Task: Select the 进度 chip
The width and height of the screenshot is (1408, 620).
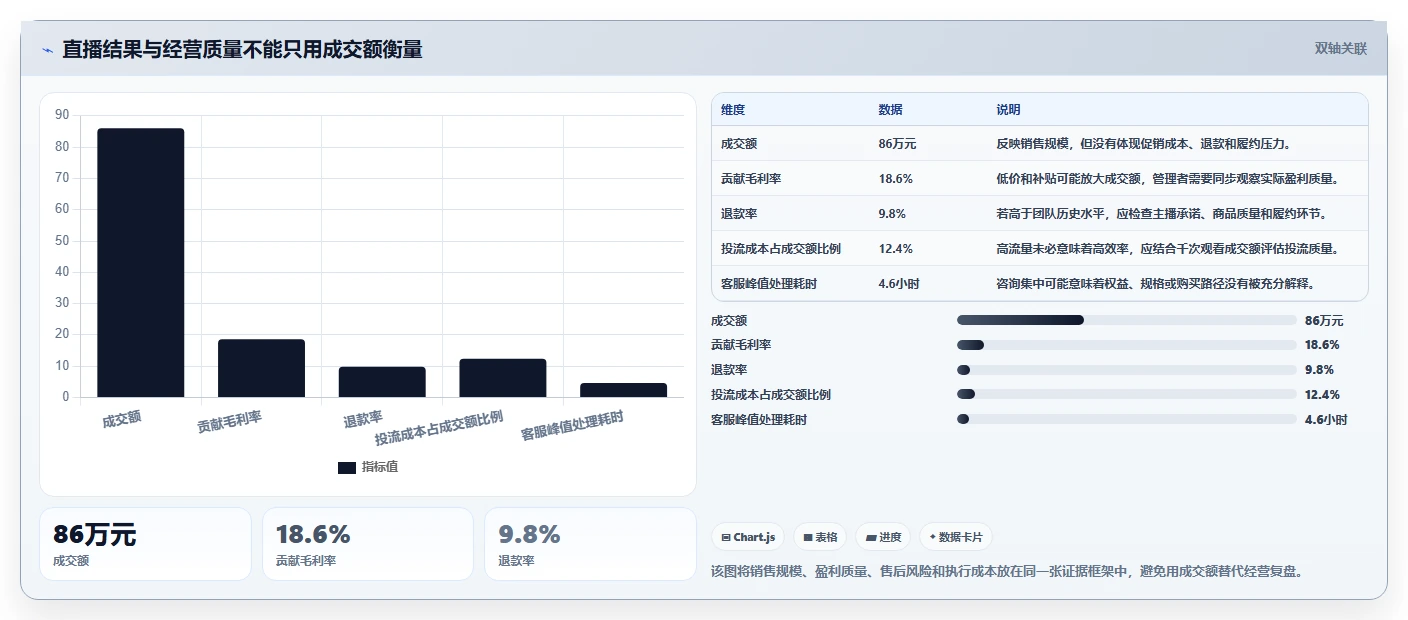Action: click(883, 537)
